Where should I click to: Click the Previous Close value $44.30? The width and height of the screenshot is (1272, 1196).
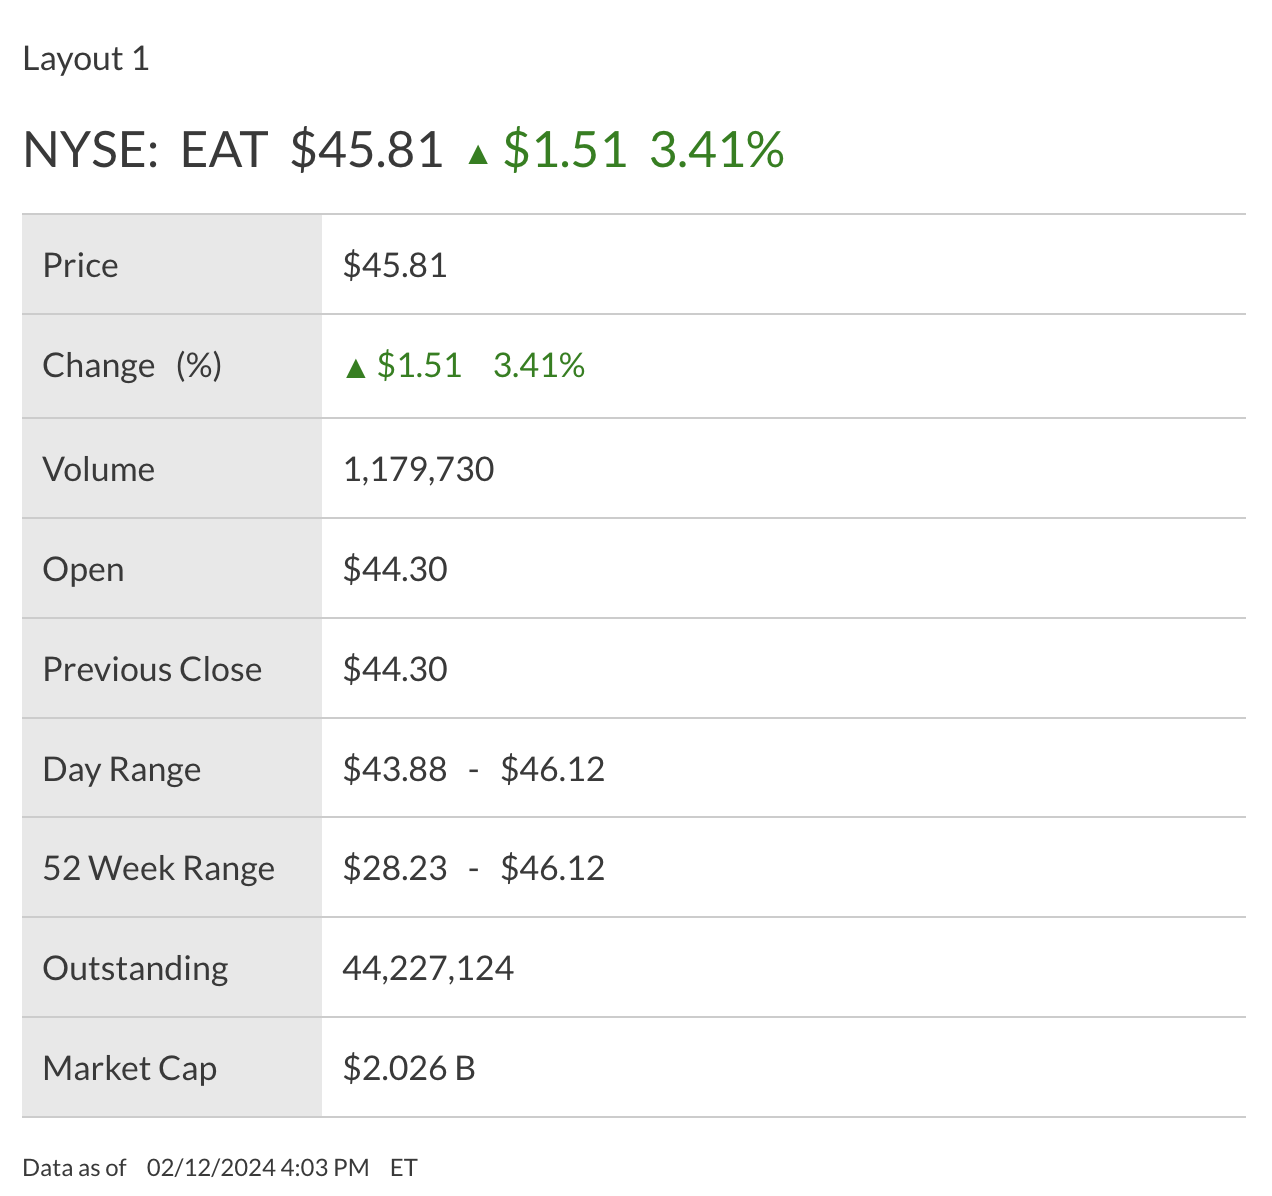(395, 669)
